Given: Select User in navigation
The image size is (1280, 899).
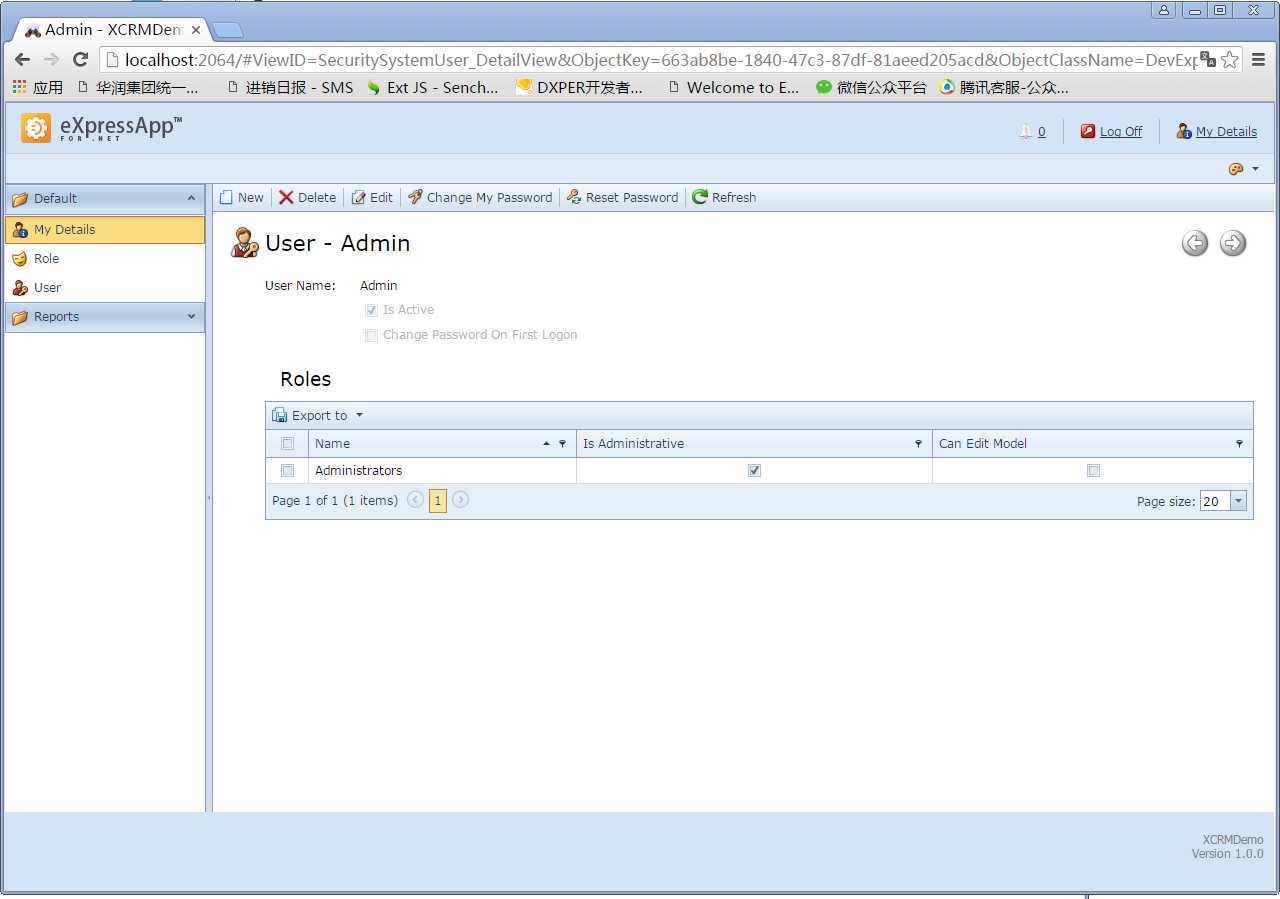Looking at the screenshot, I should coord(105,287).
